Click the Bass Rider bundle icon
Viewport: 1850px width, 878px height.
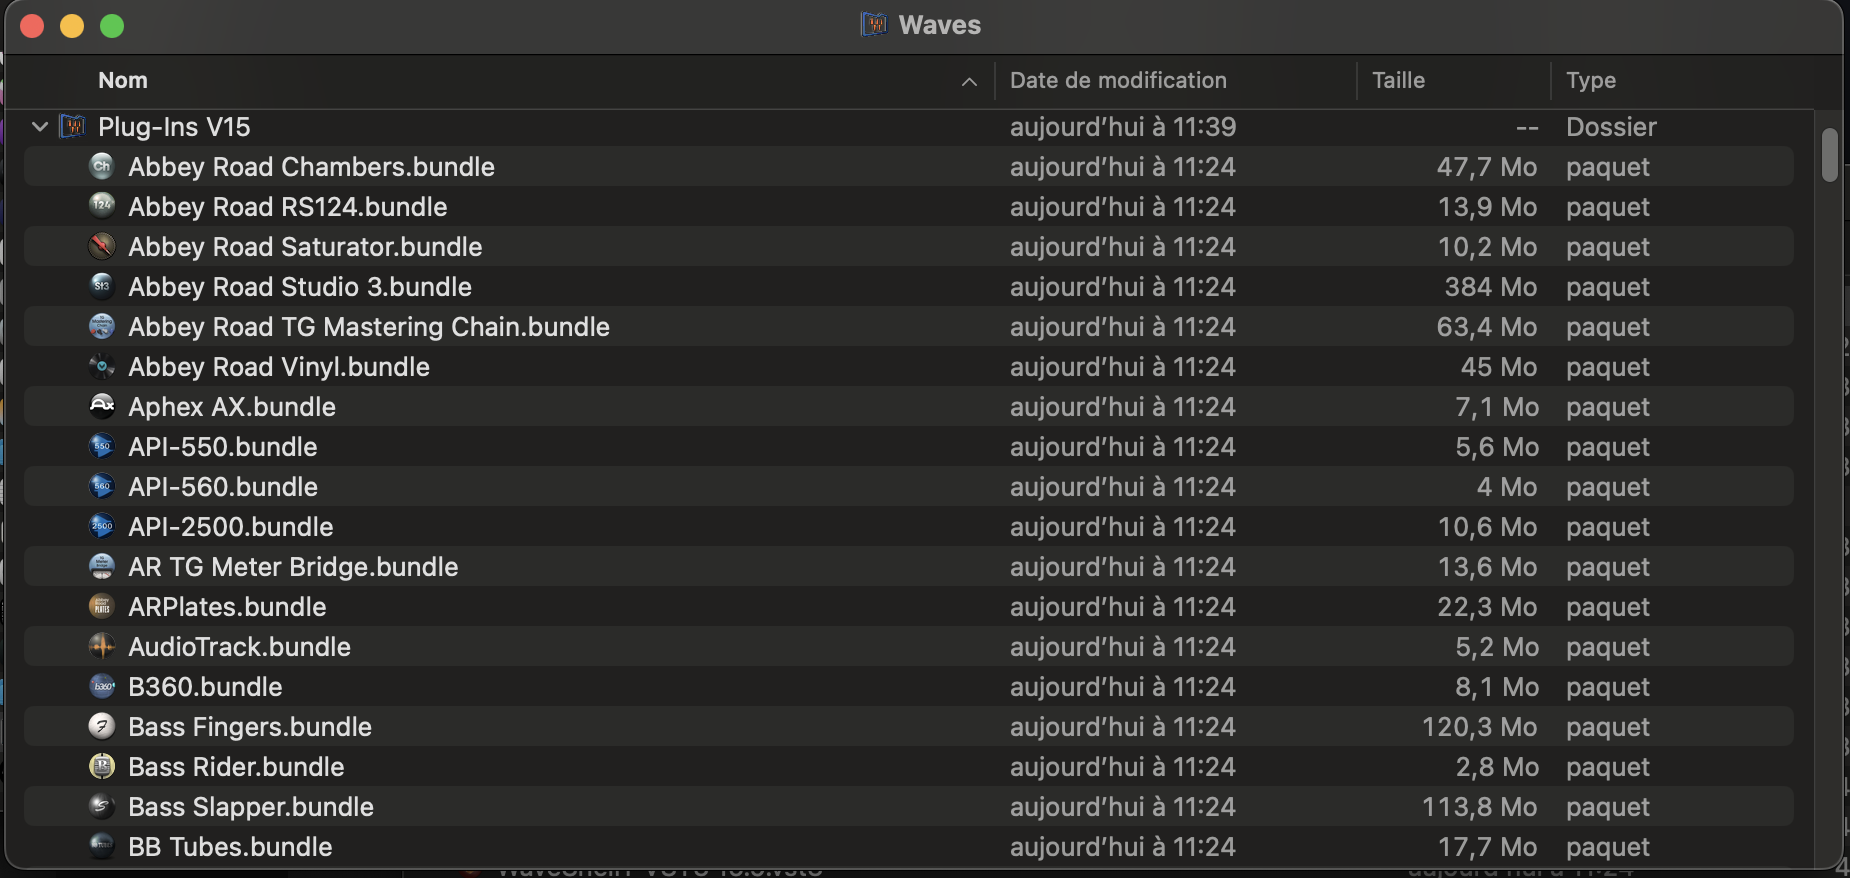102,766
